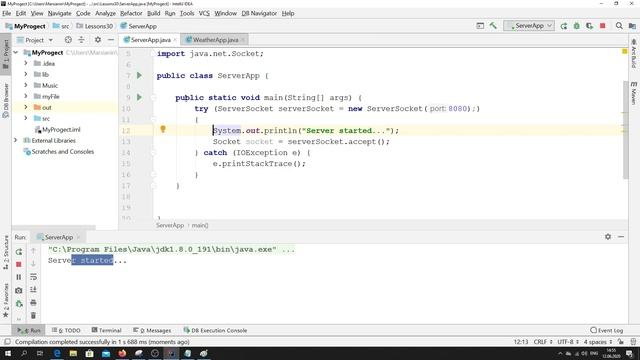The height and width of the screenshot is (360, 640).
Task: Open the Build menu
Action: pyautogui.click(x=153, y=13)
